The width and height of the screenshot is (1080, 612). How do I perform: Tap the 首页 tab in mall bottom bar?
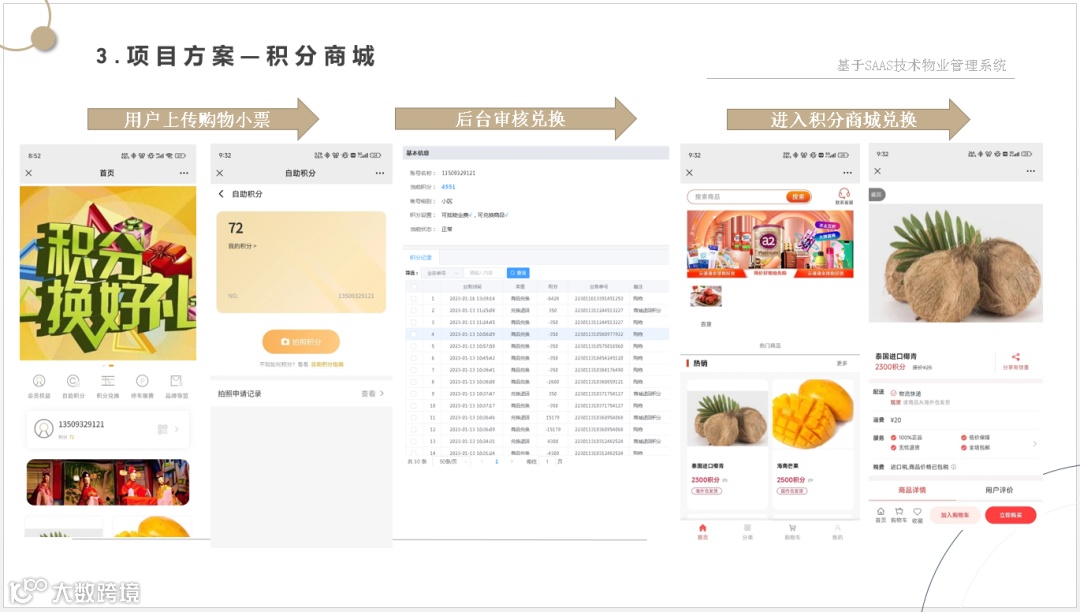click(x=703, y=531)
